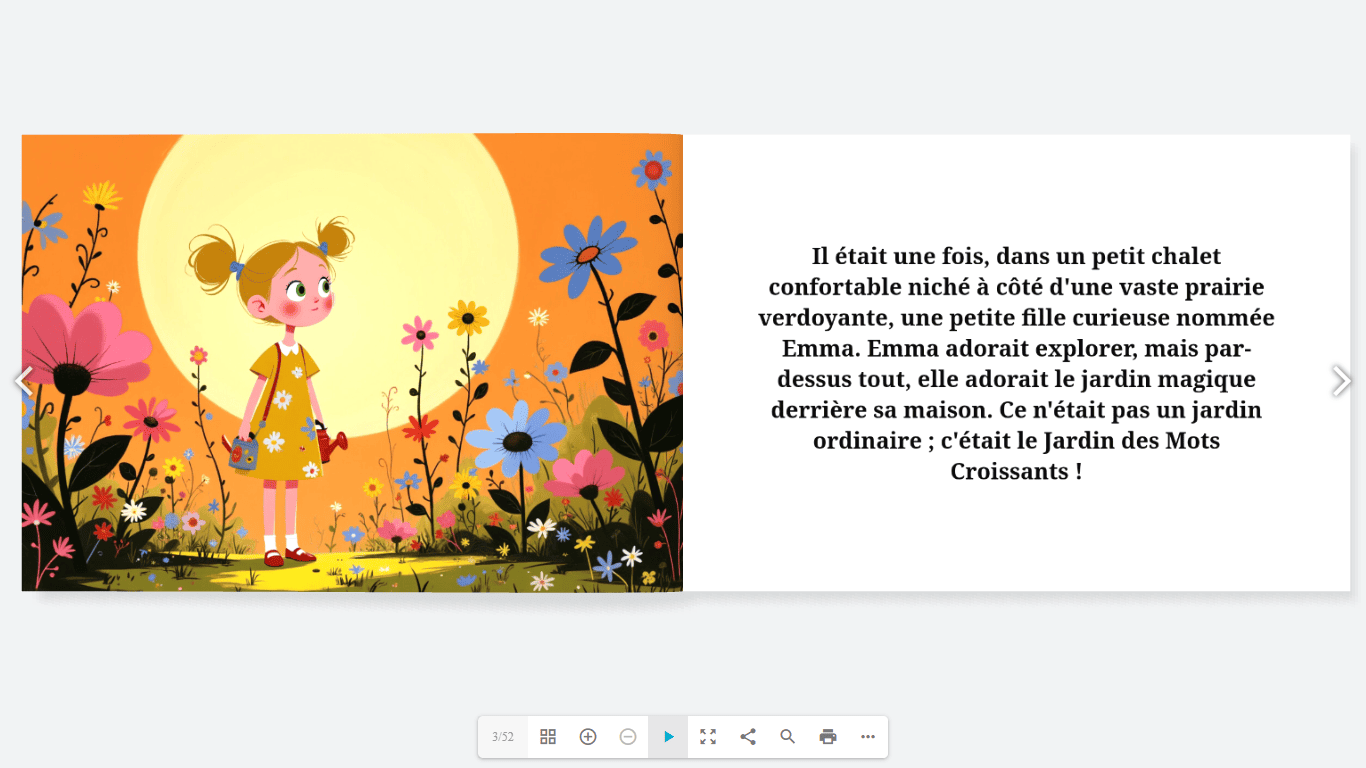Open the search tool
Screen dimensions: 1366x768
pyautogui.click(x=788, y=737)
